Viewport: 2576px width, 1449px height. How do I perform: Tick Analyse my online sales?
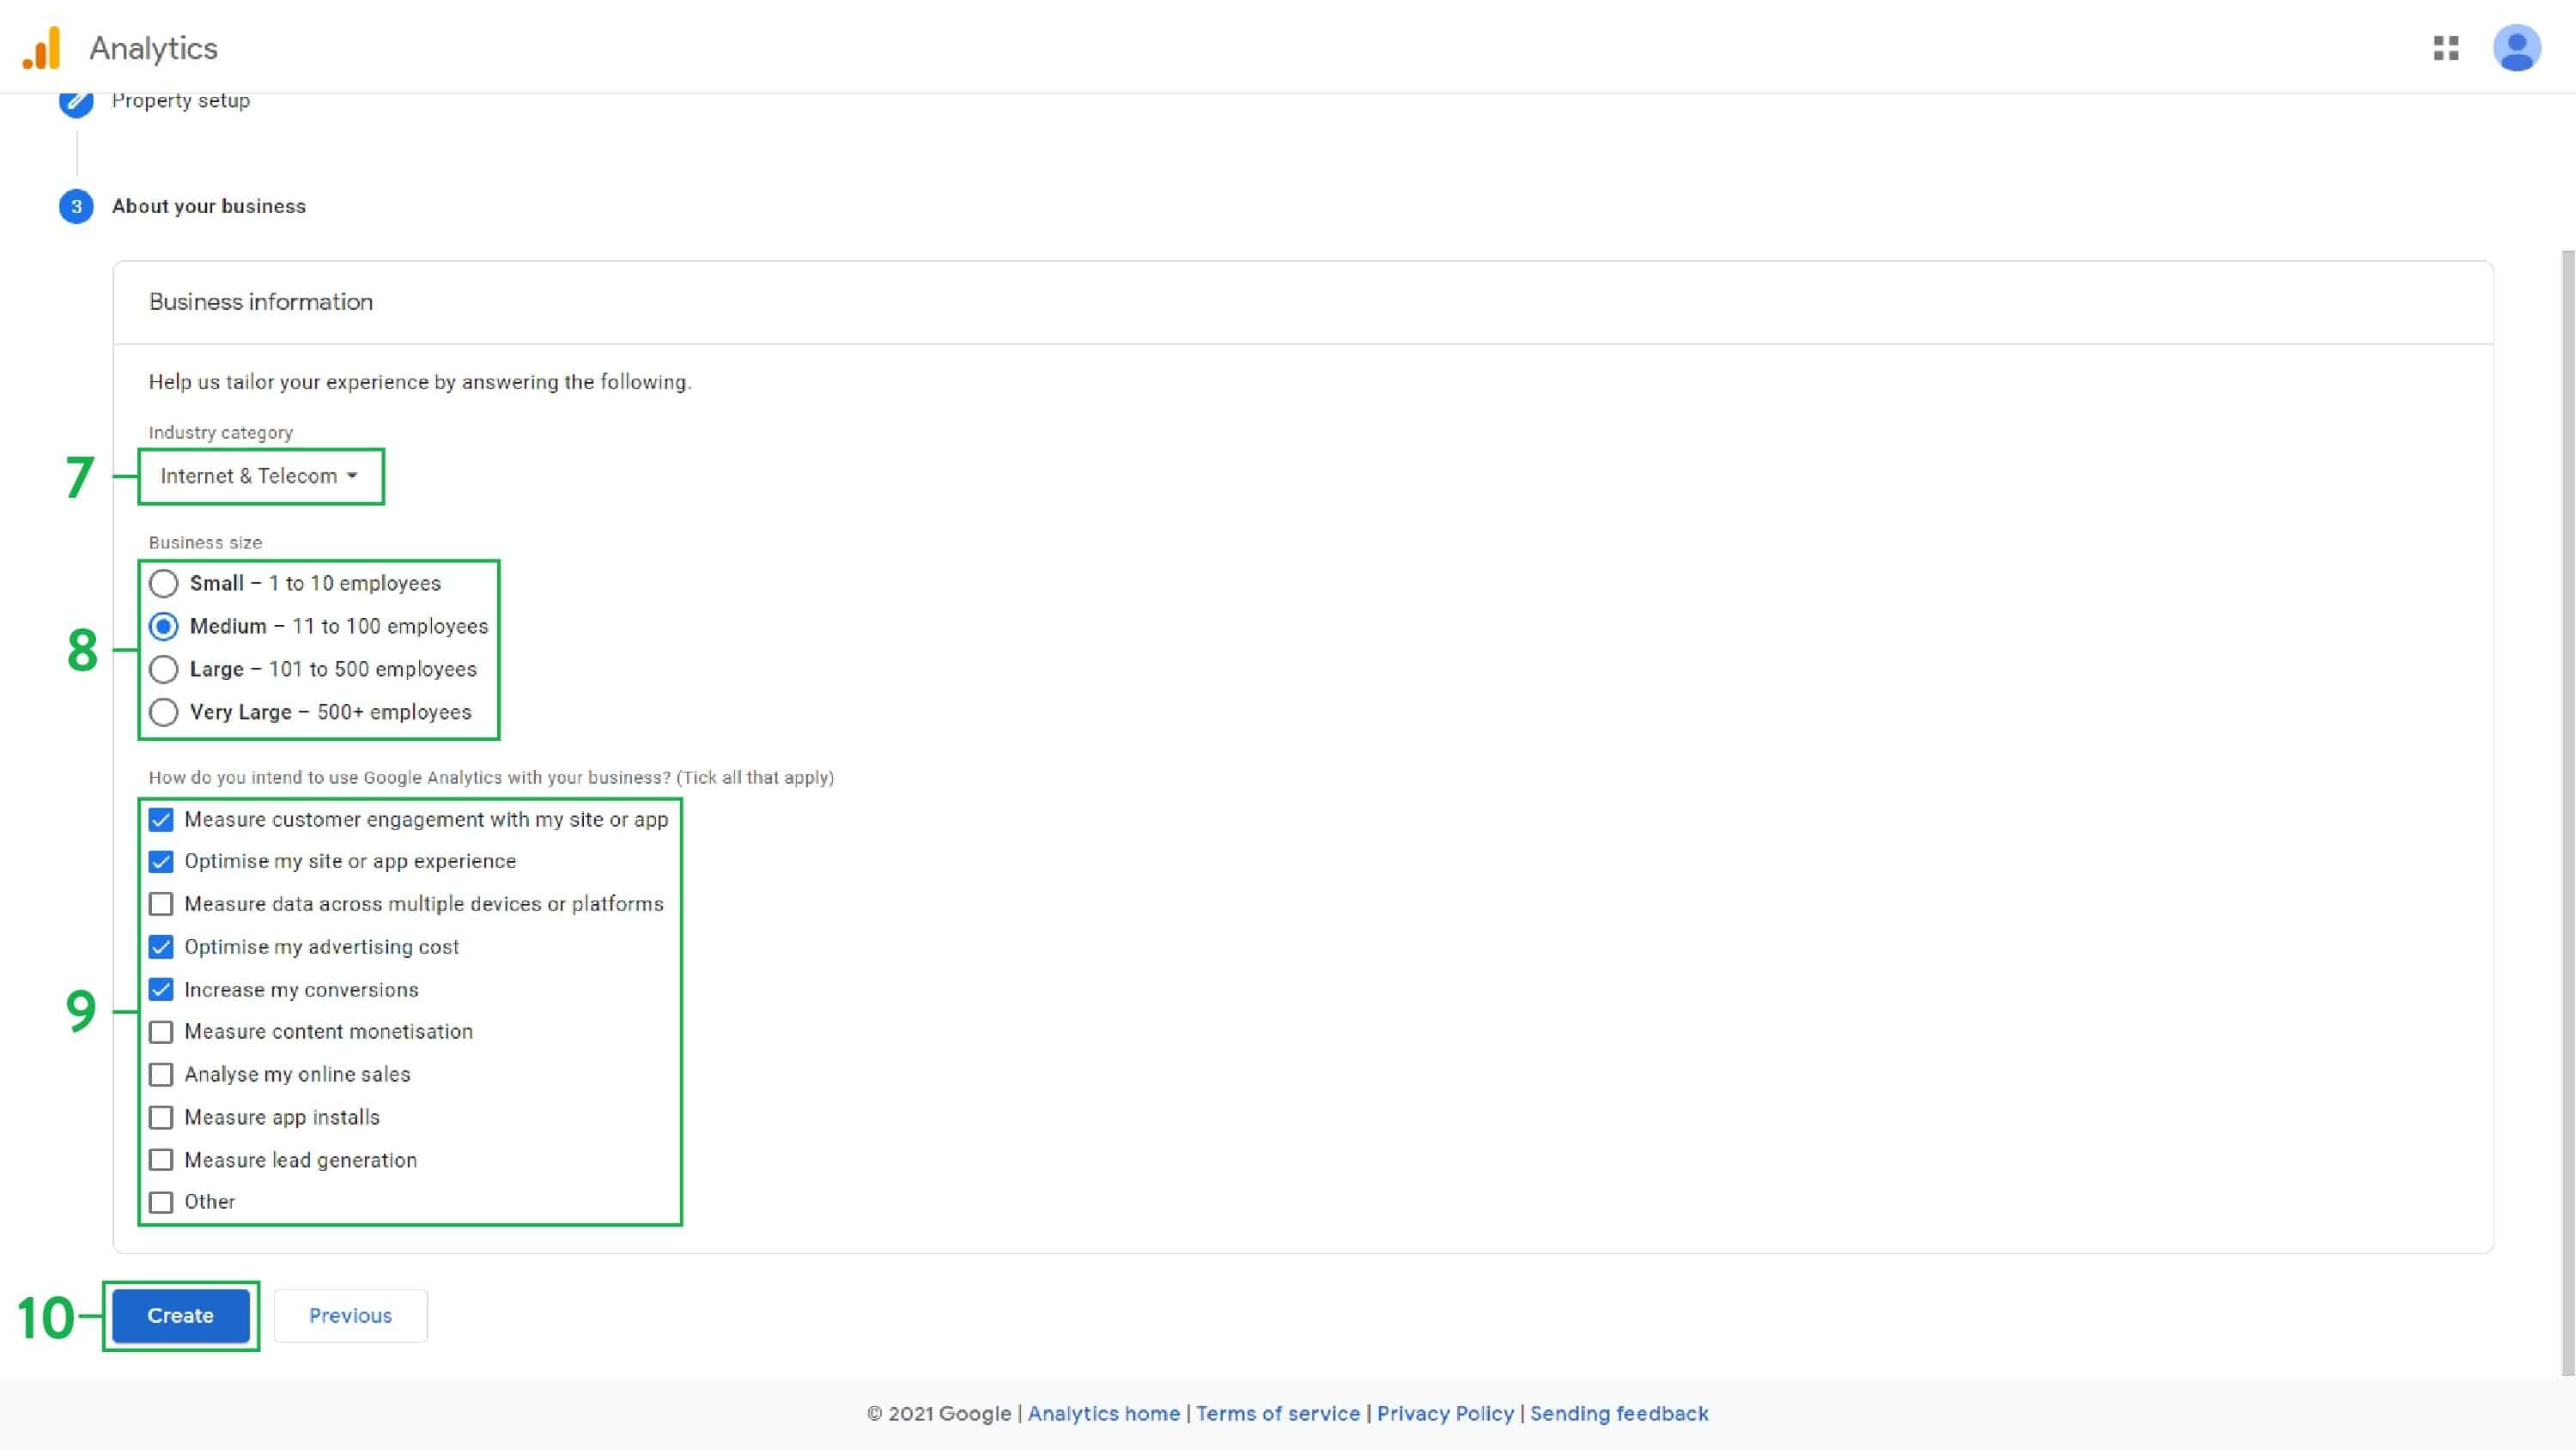[x=161, y=1074]
